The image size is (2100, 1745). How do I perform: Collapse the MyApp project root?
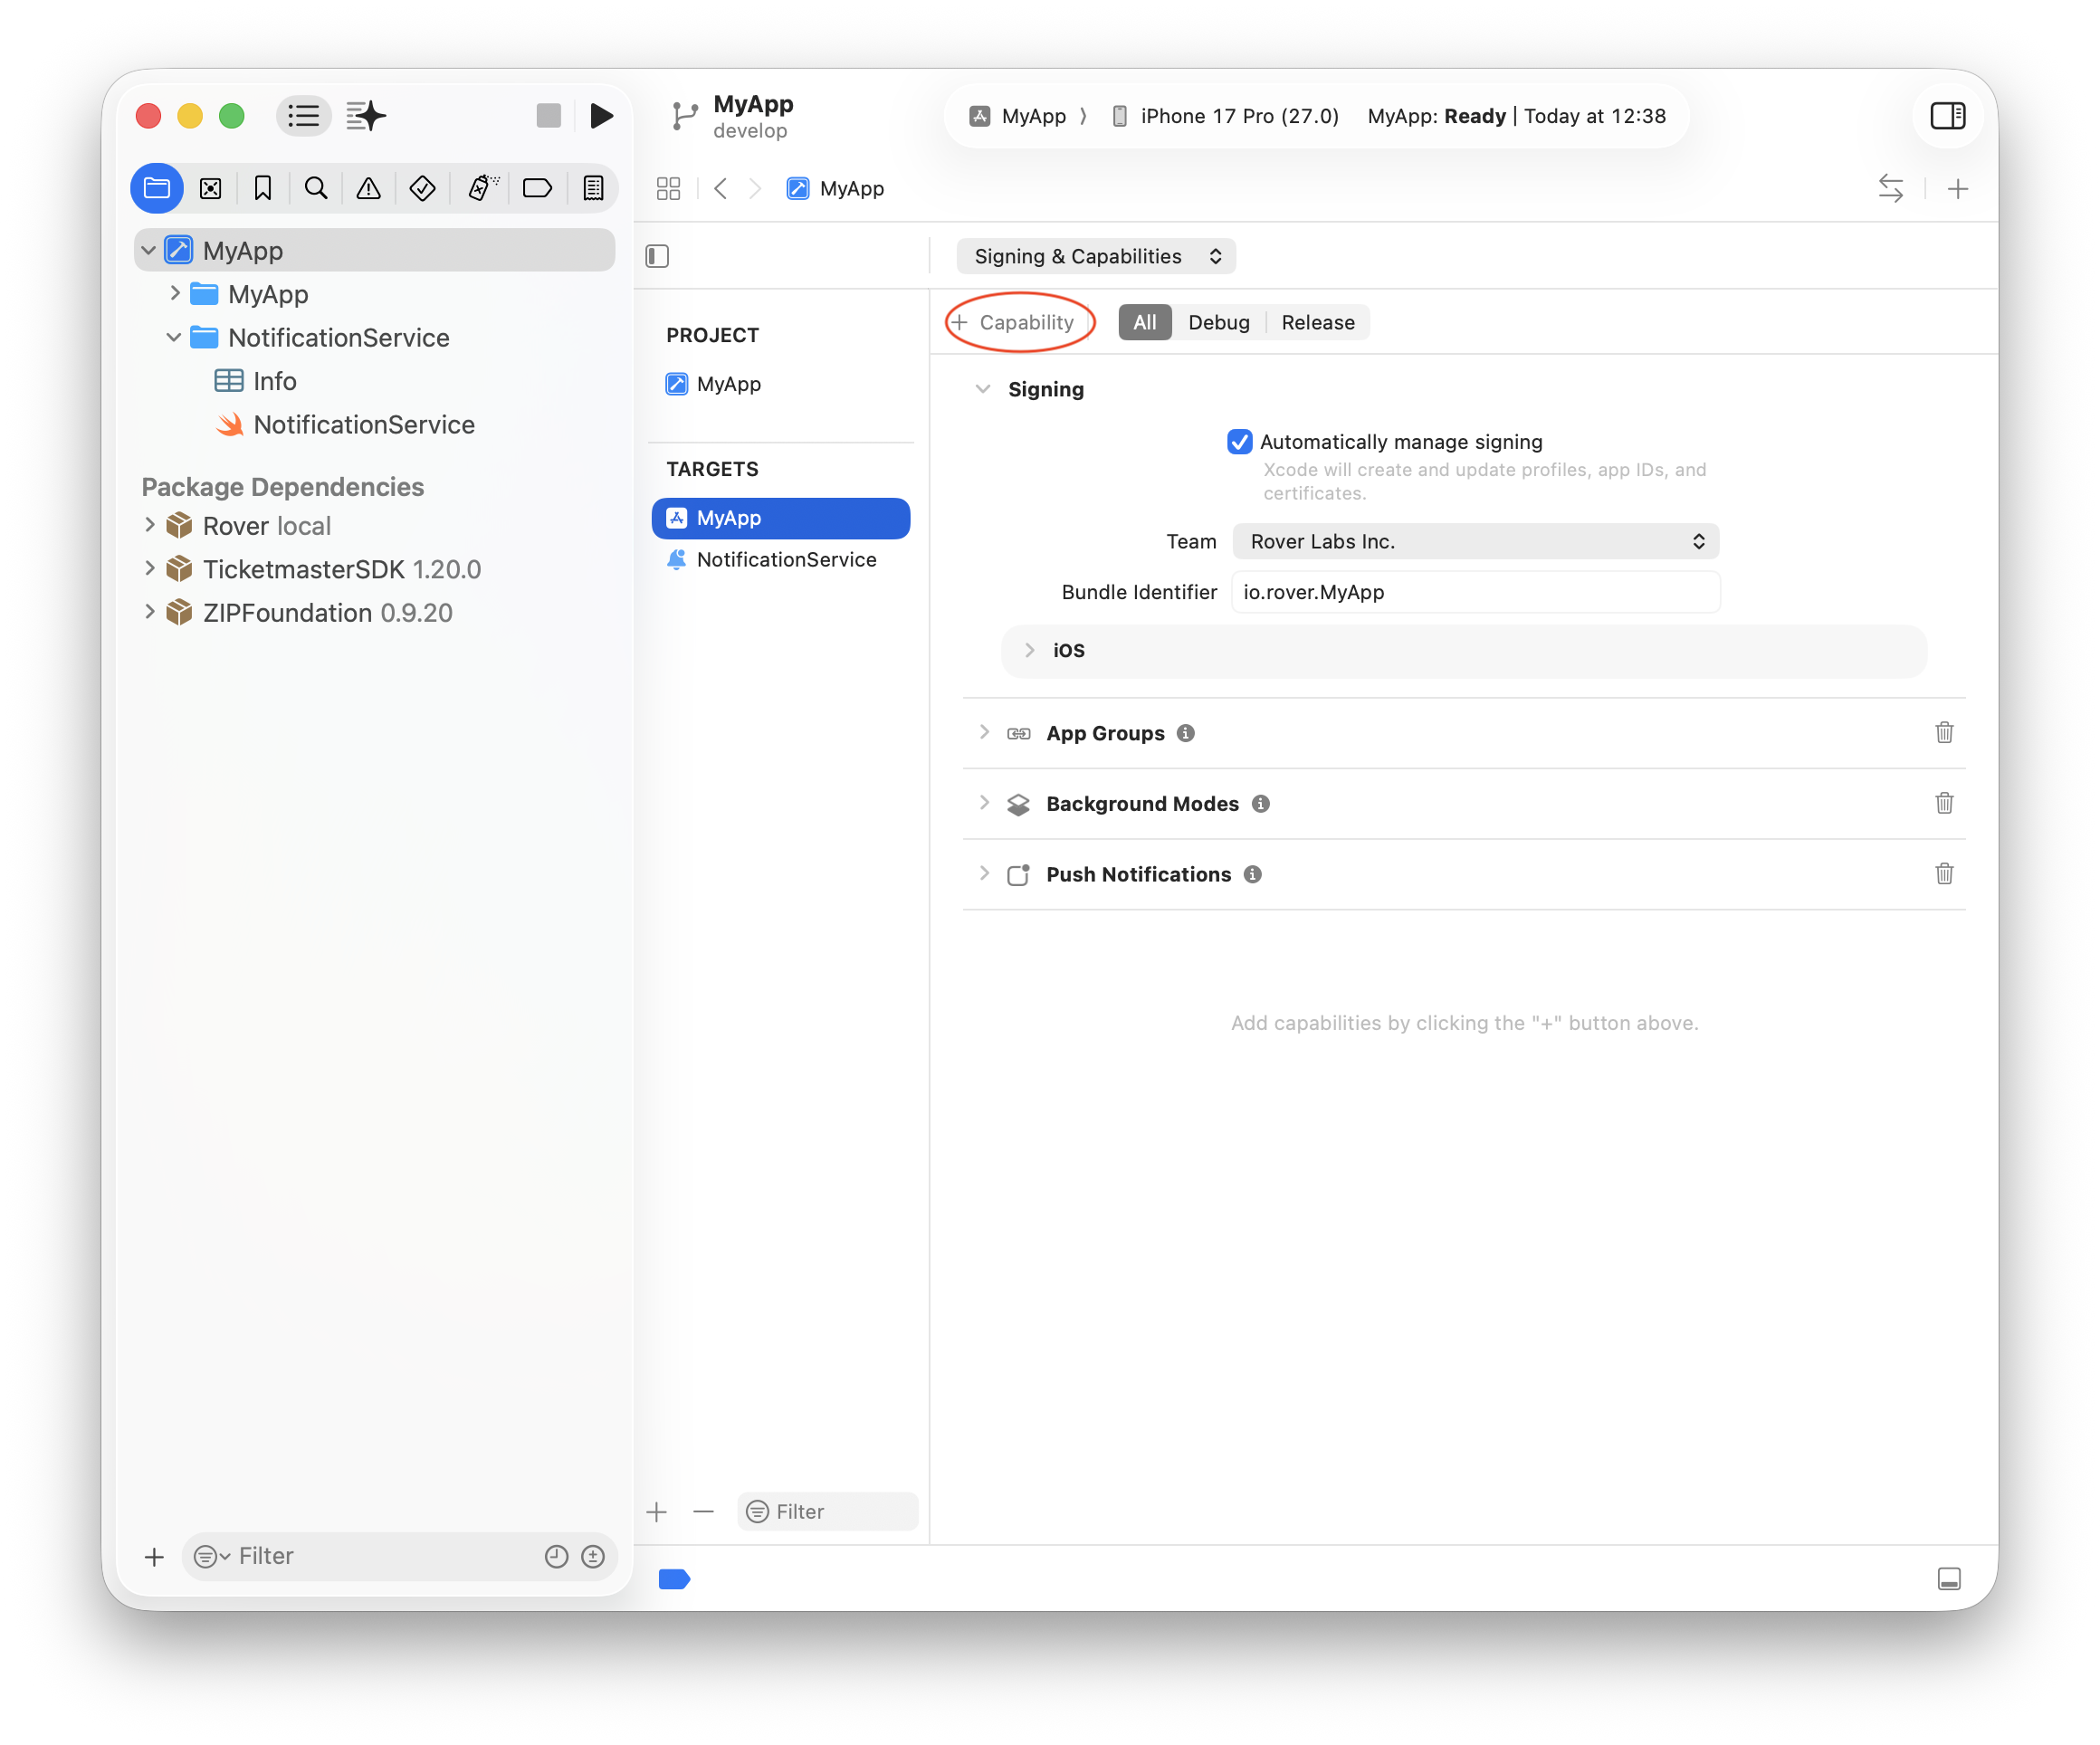click(149, 250)
